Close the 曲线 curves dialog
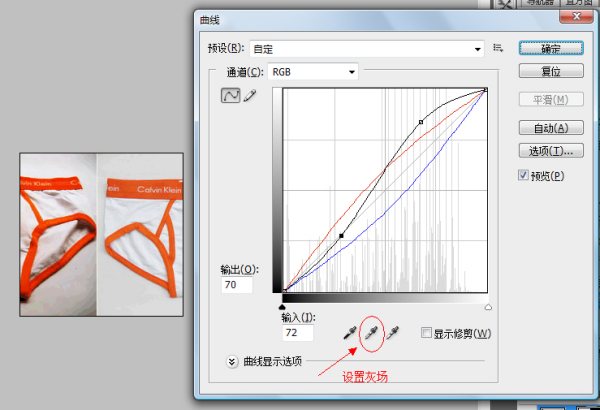Viewport: 600px width, 410px height. click(577, 16)
